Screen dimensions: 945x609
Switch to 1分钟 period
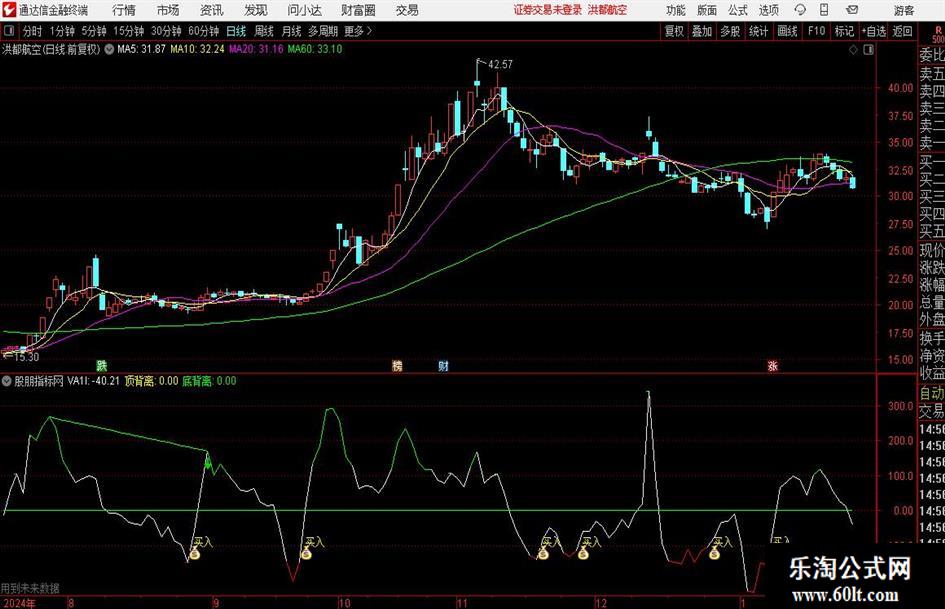[x=61, y=31]
